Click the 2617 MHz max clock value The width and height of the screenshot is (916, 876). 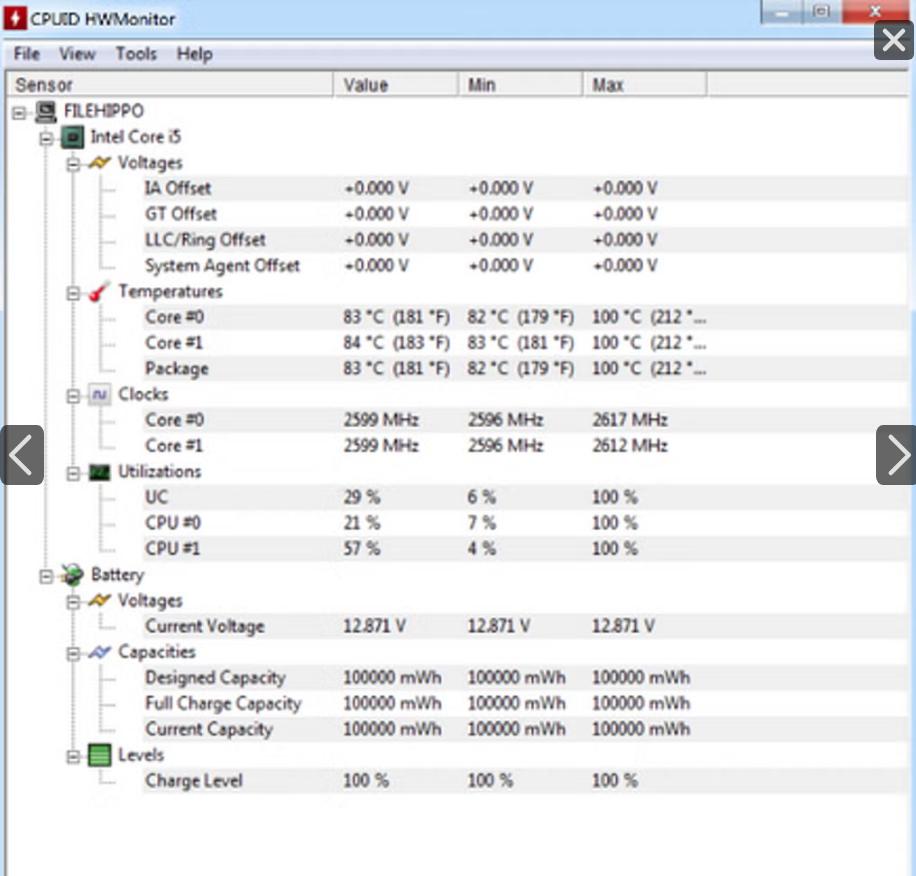(x=630, y=420)
